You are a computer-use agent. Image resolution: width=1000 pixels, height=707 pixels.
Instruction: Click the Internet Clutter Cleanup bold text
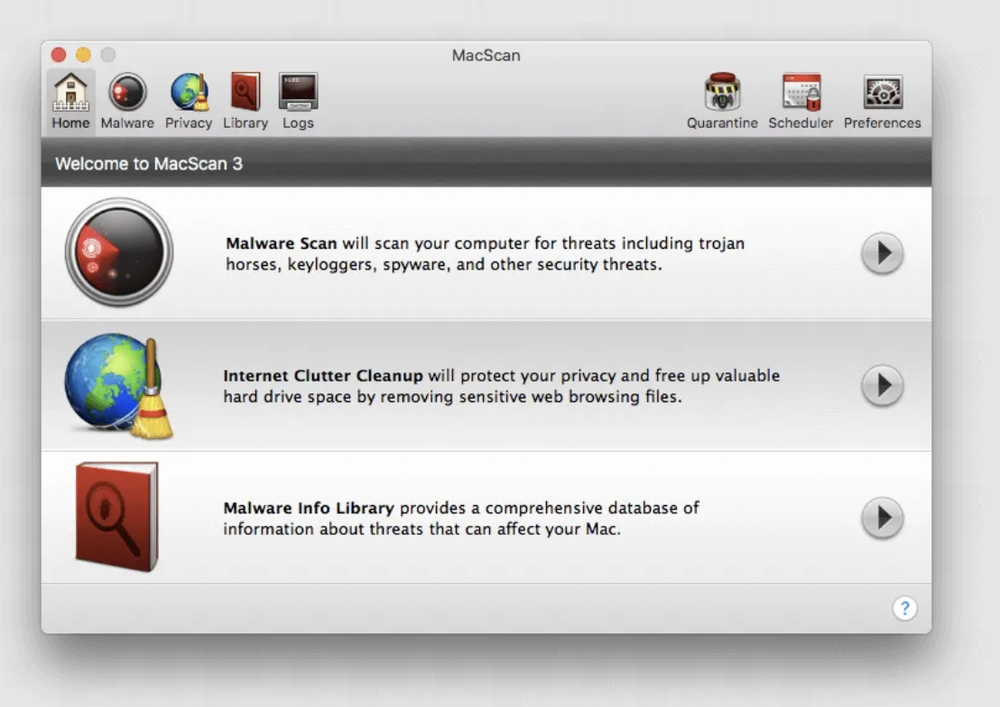[x=323, y=375]
